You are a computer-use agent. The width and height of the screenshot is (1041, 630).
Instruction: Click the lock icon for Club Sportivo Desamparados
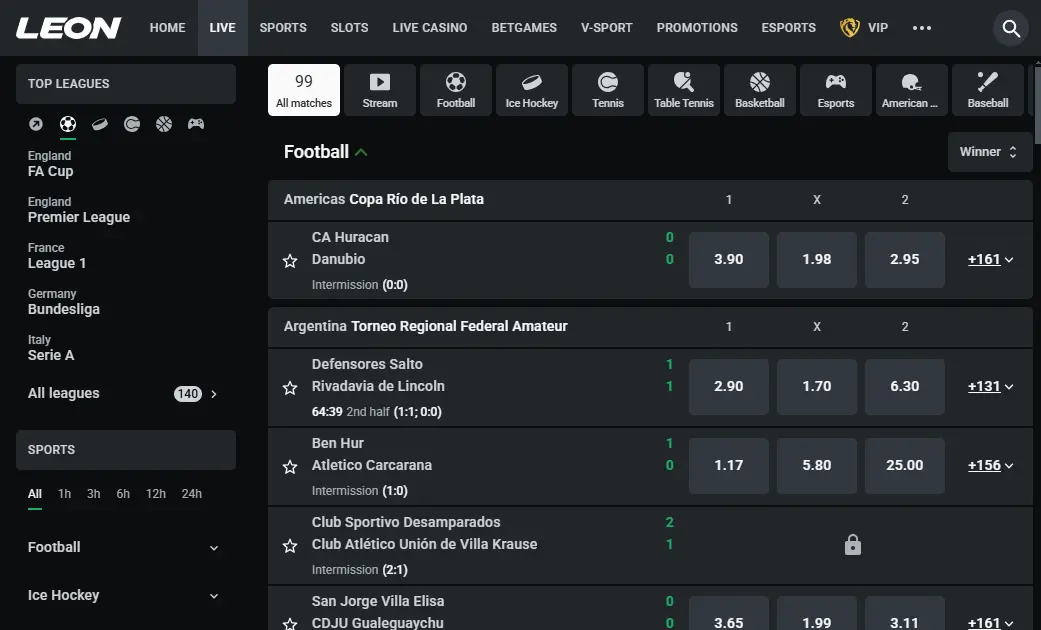852,545
